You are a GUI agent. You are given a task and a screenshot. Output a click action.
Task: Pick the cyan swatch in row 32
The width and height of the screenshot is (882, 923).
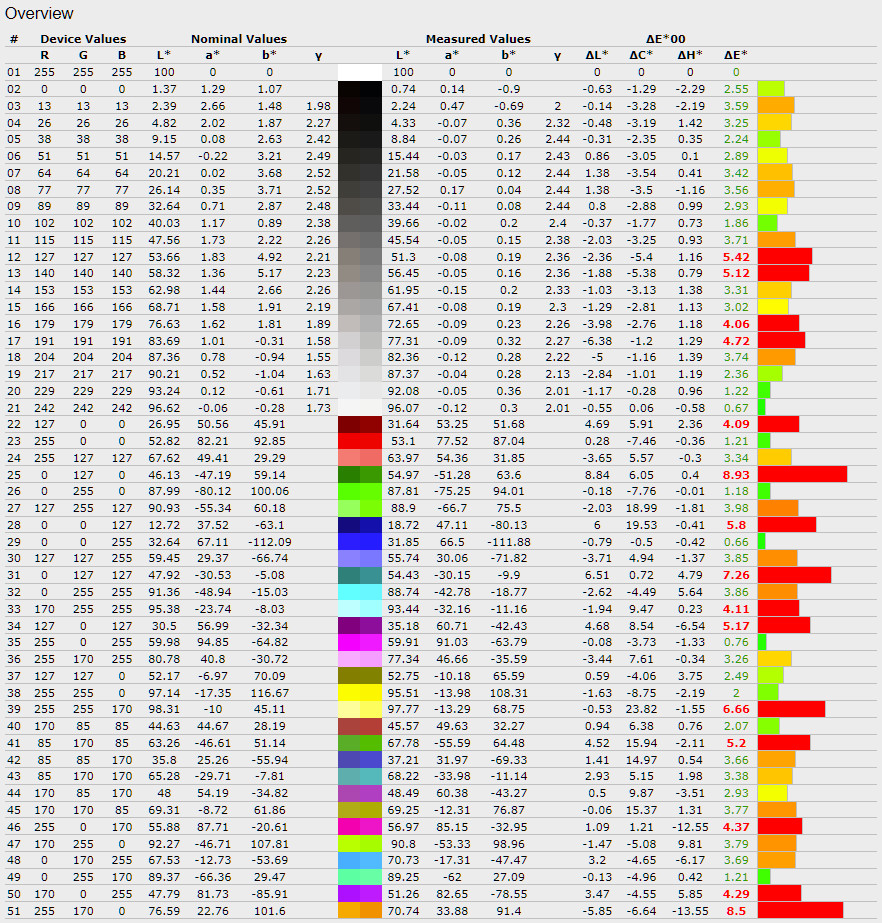360,591
